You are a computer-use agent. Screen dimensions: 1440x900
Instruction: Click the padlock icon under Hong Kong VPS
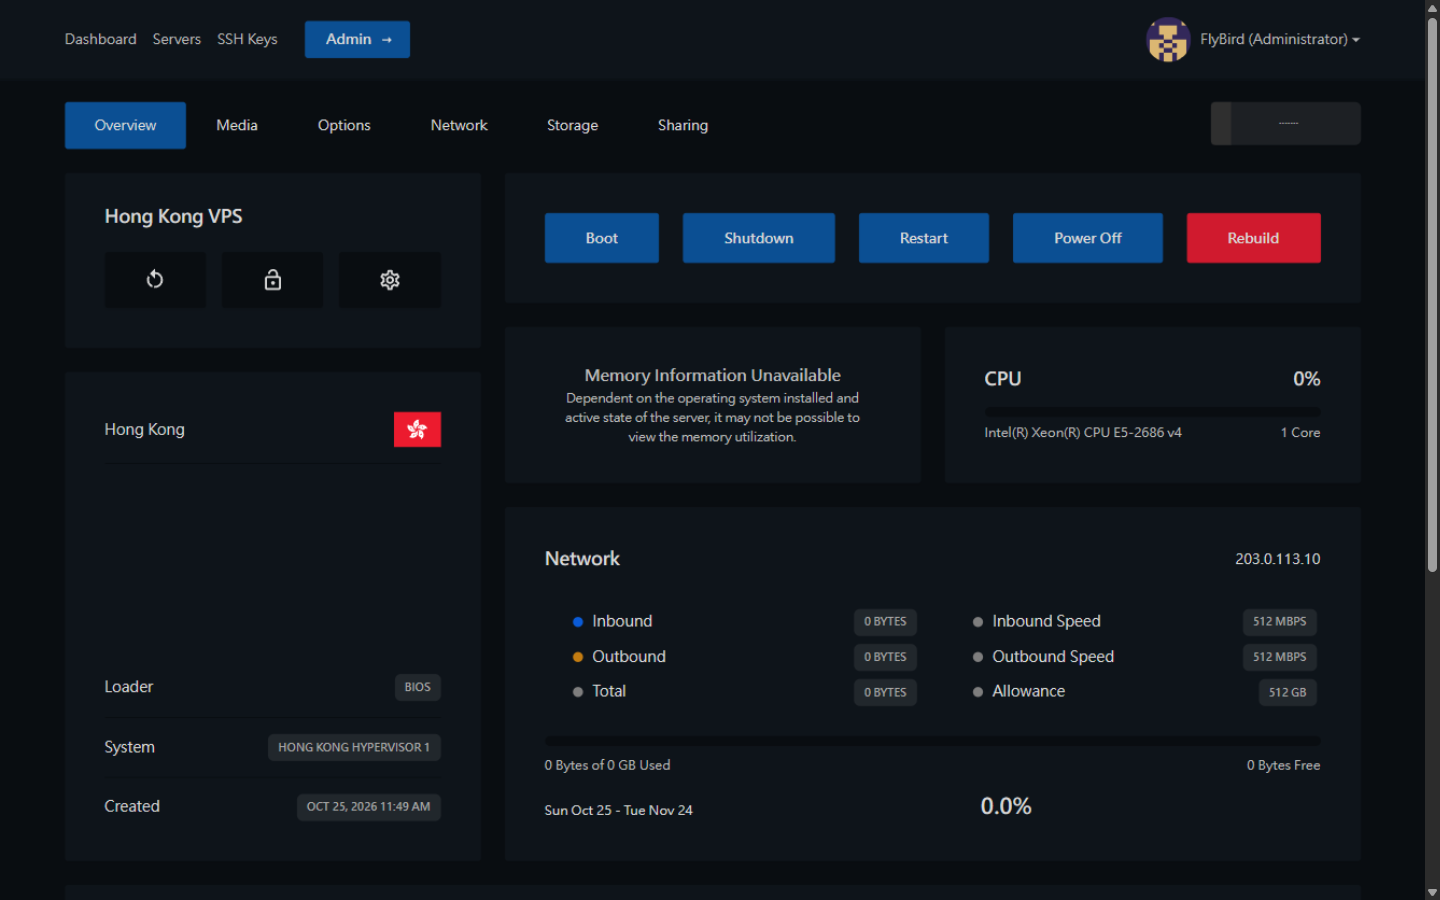coord(272,280)
